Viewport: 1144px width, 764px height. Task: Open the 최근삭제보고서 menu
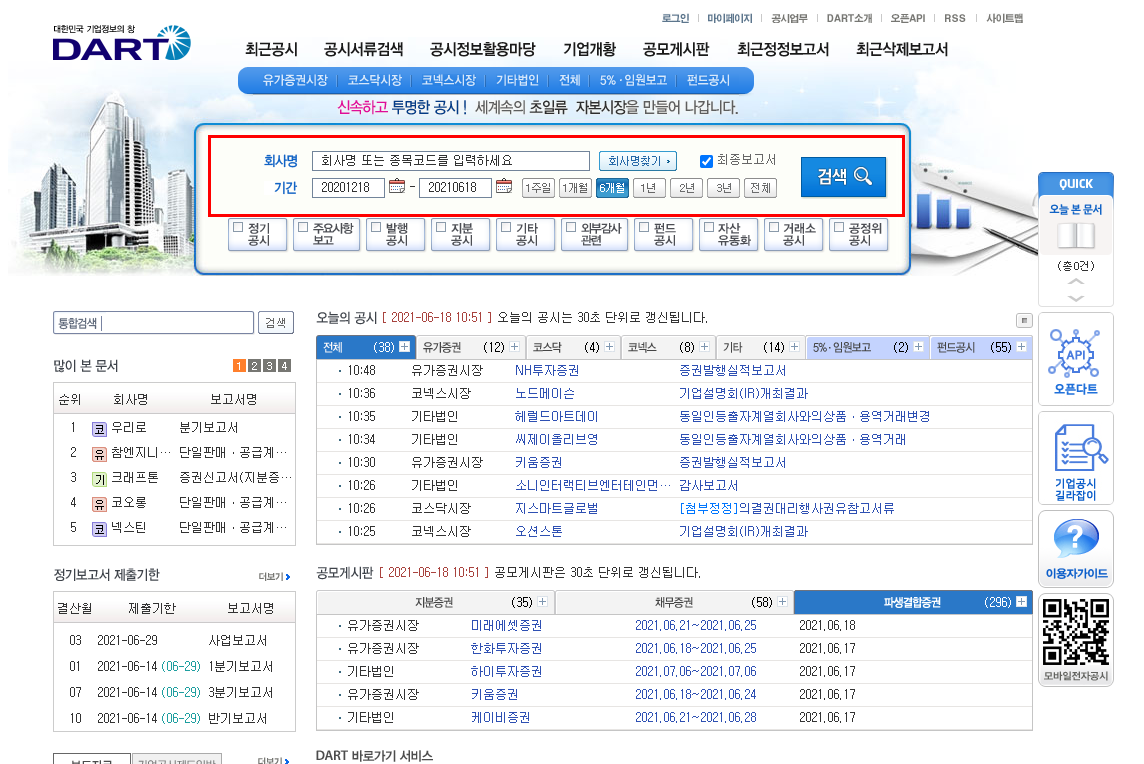[902, 50]
